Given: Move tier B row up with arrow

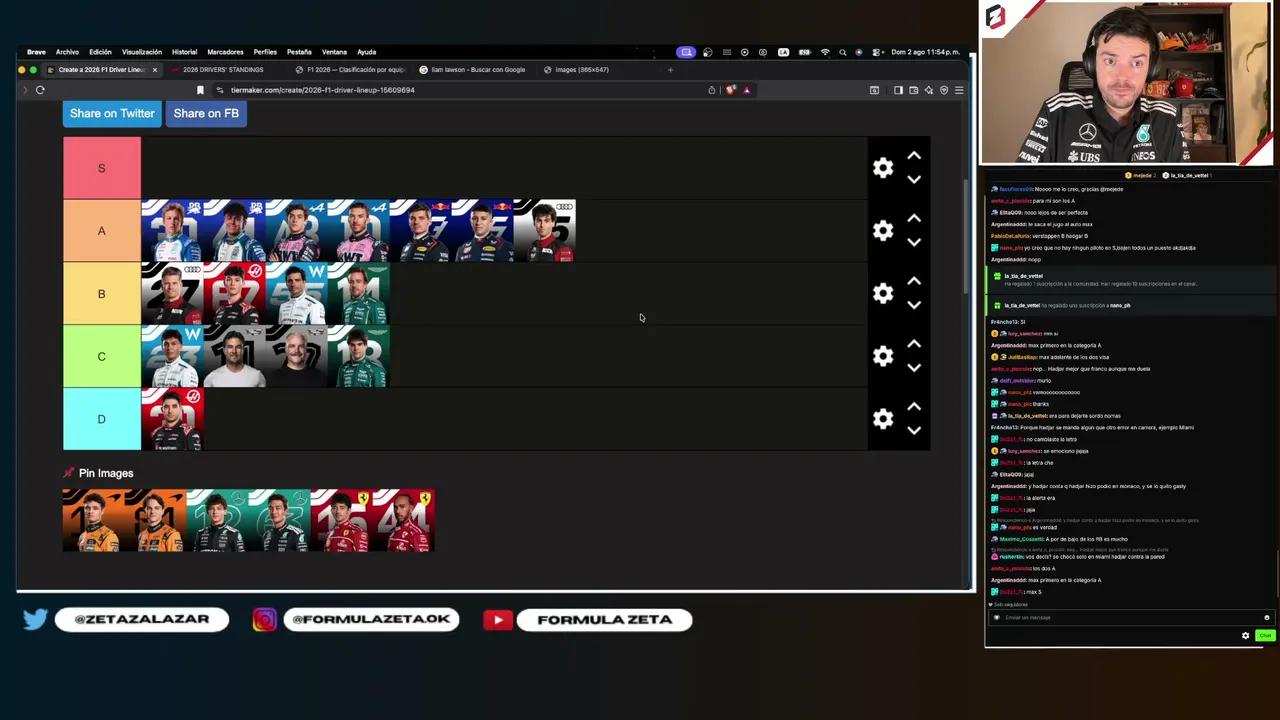Looking at the screenshot, I should point(914,282).
